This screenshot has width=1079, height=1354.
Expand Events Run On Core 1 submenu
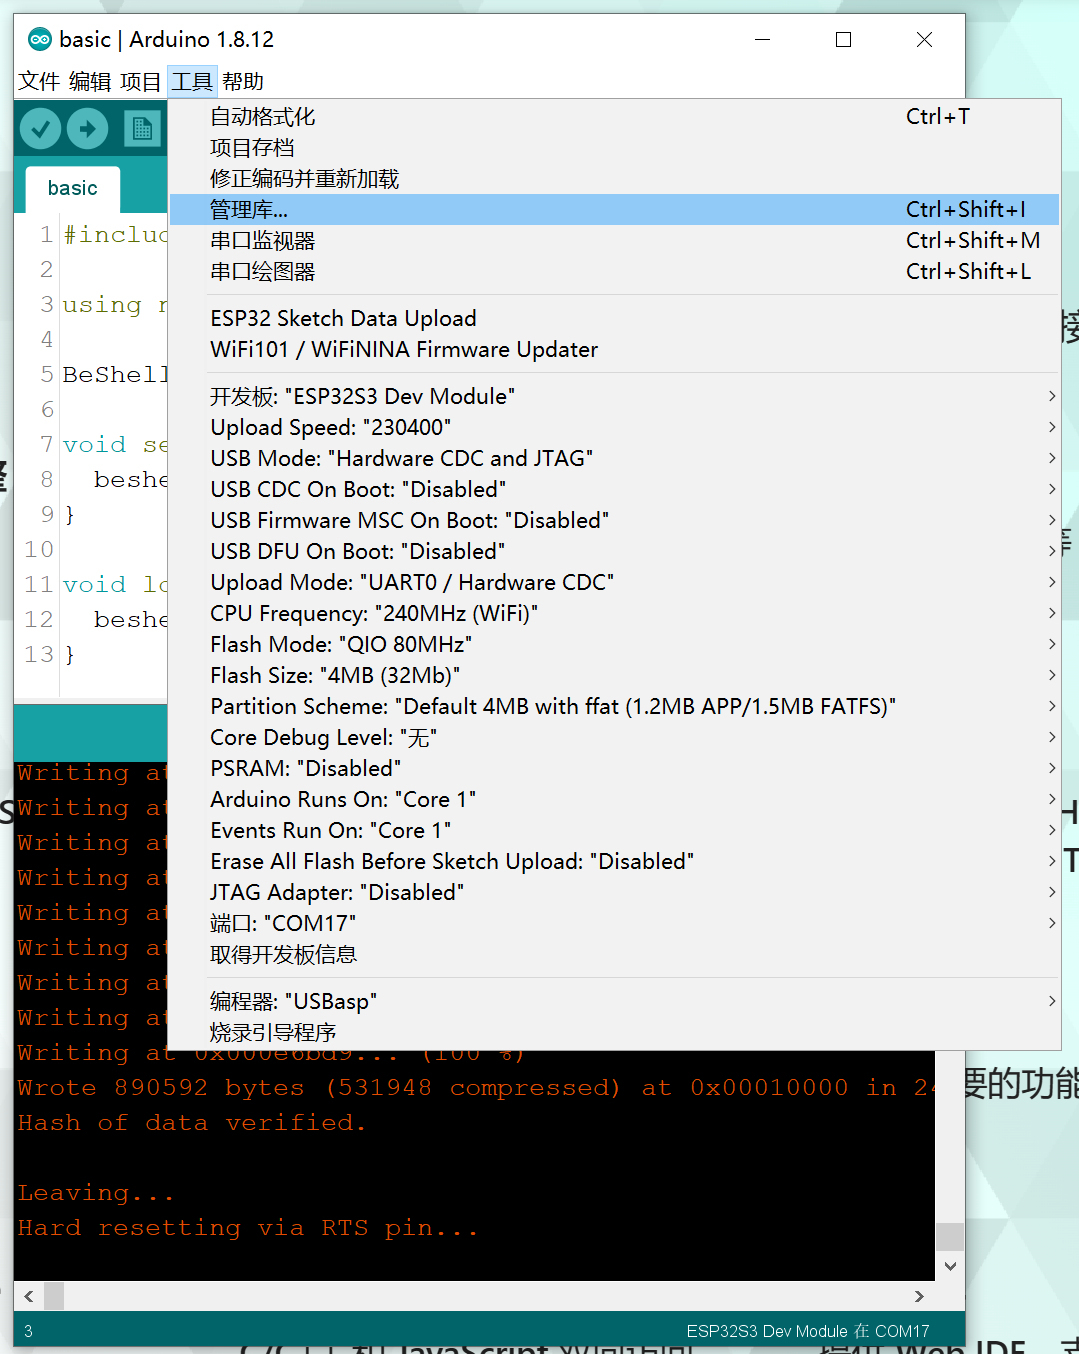614,830
